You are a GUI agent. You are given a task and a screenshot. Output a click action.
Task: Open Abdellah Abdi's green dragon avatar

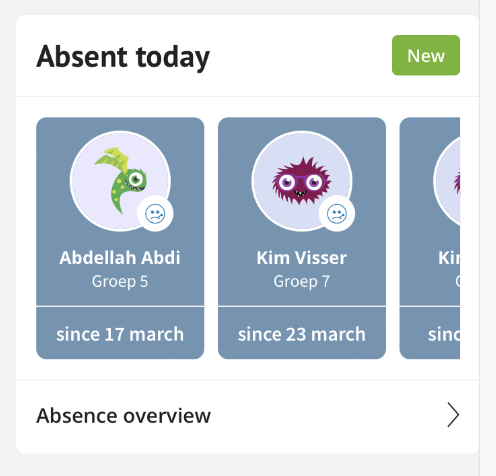tap(120, 181)
